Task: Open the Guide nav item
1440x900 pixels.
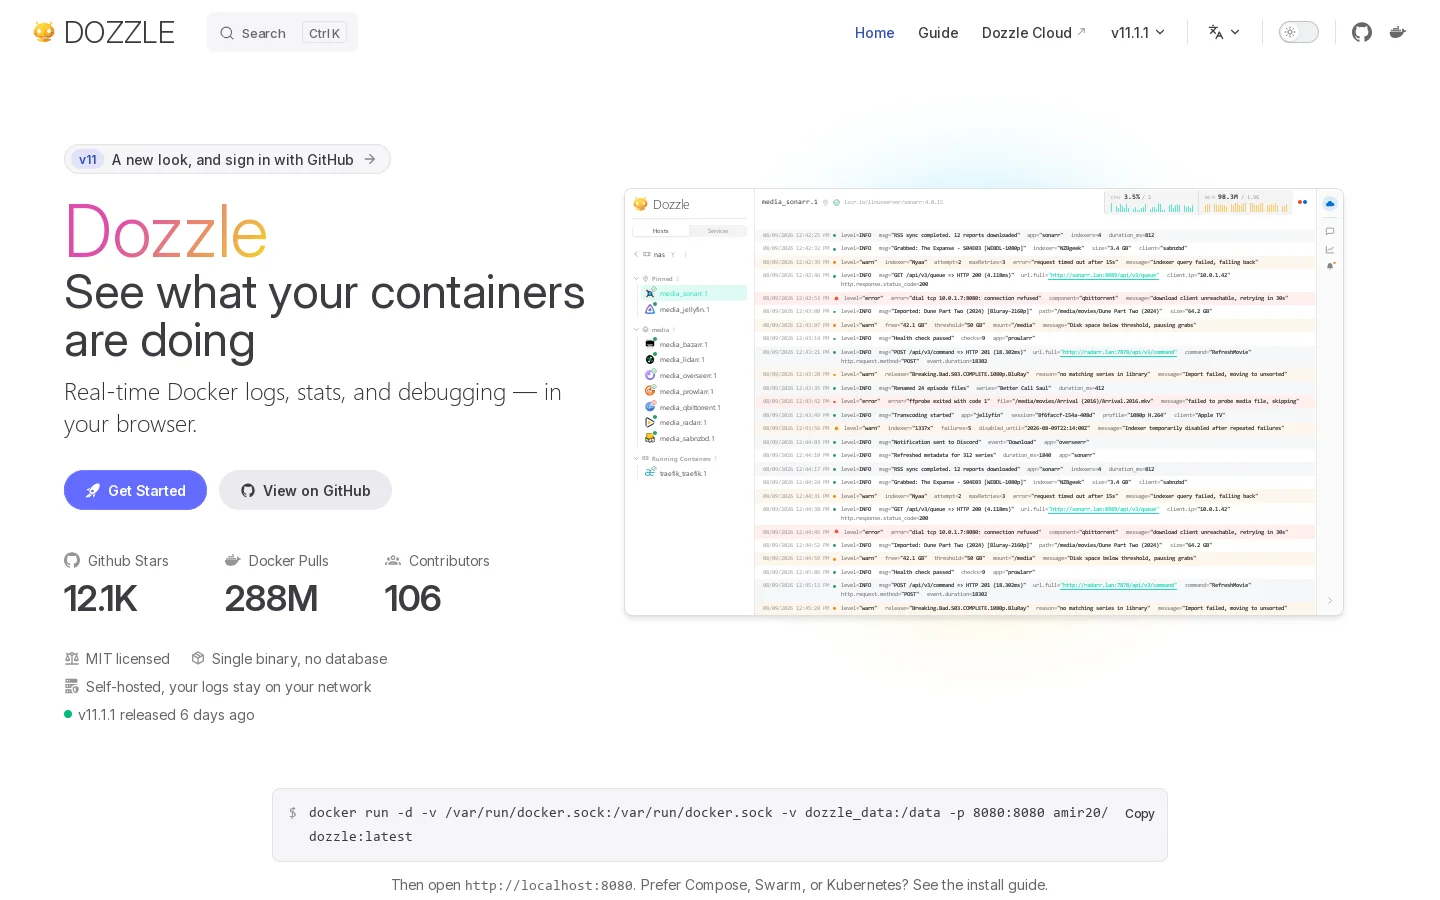Action: pos(938,33)
